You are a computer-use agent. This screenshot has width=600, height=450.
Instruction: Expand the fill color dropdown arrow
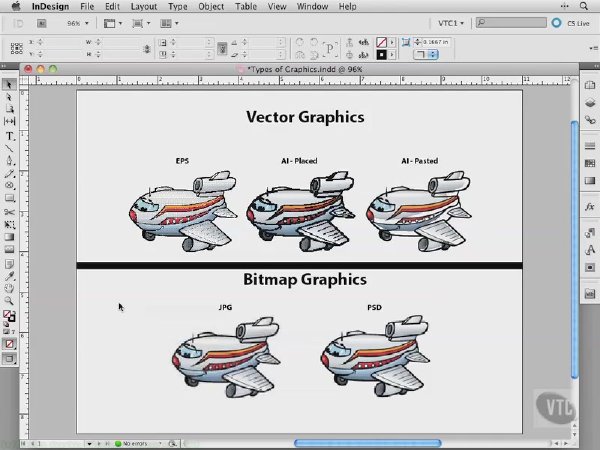(x=392, y=42)
